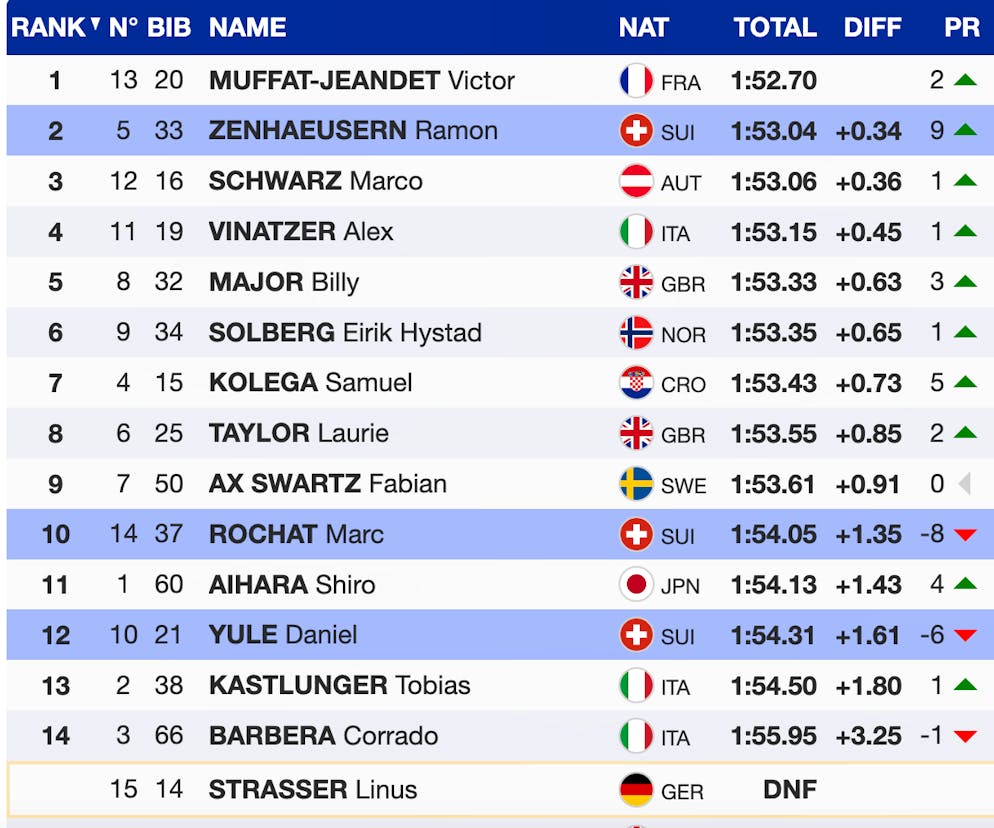Screen dimensions: 994x828
Task: Click the Norwegian flag icon
Action: [636, 332]
